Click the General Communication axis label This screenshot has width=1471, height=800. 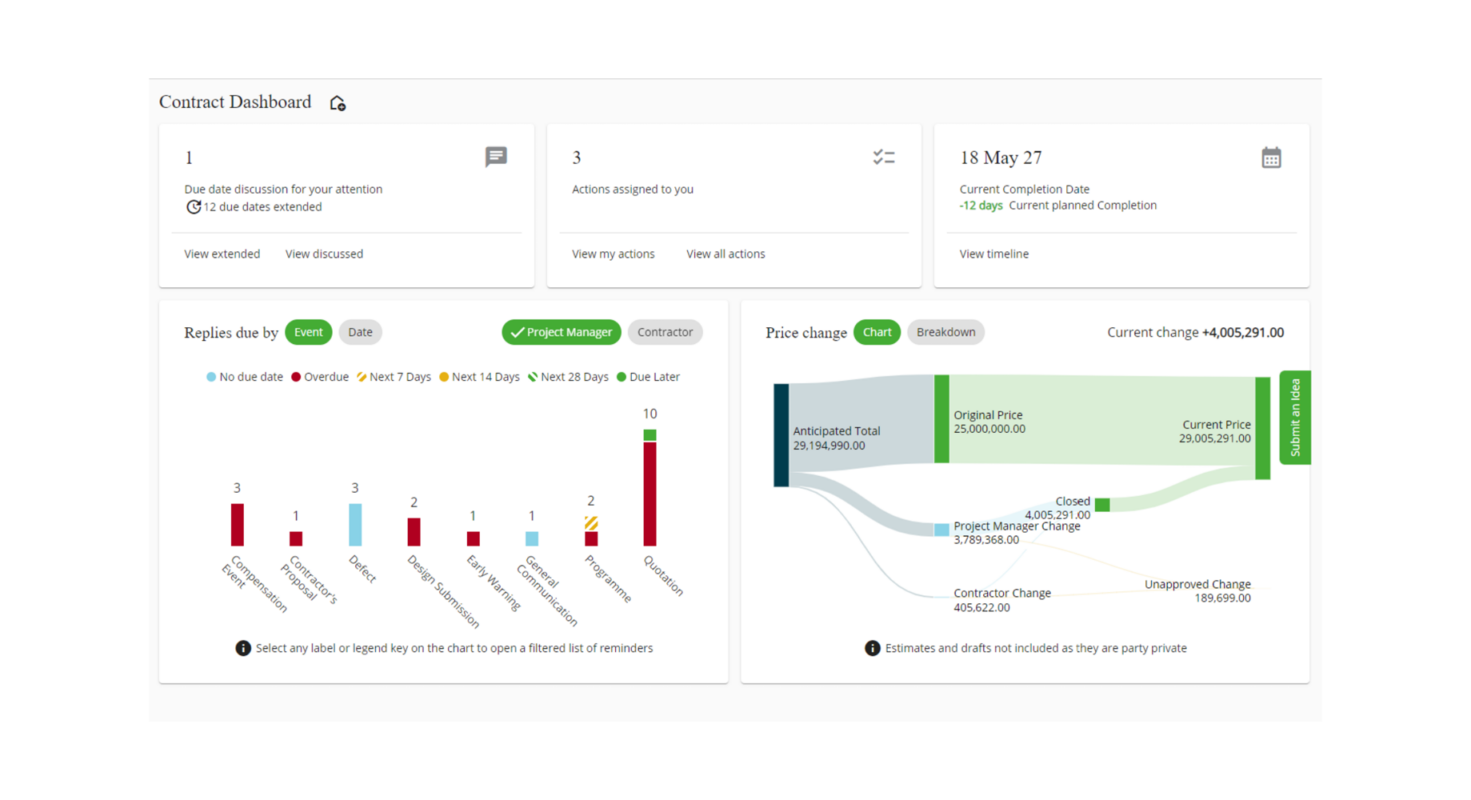(549, 590)
